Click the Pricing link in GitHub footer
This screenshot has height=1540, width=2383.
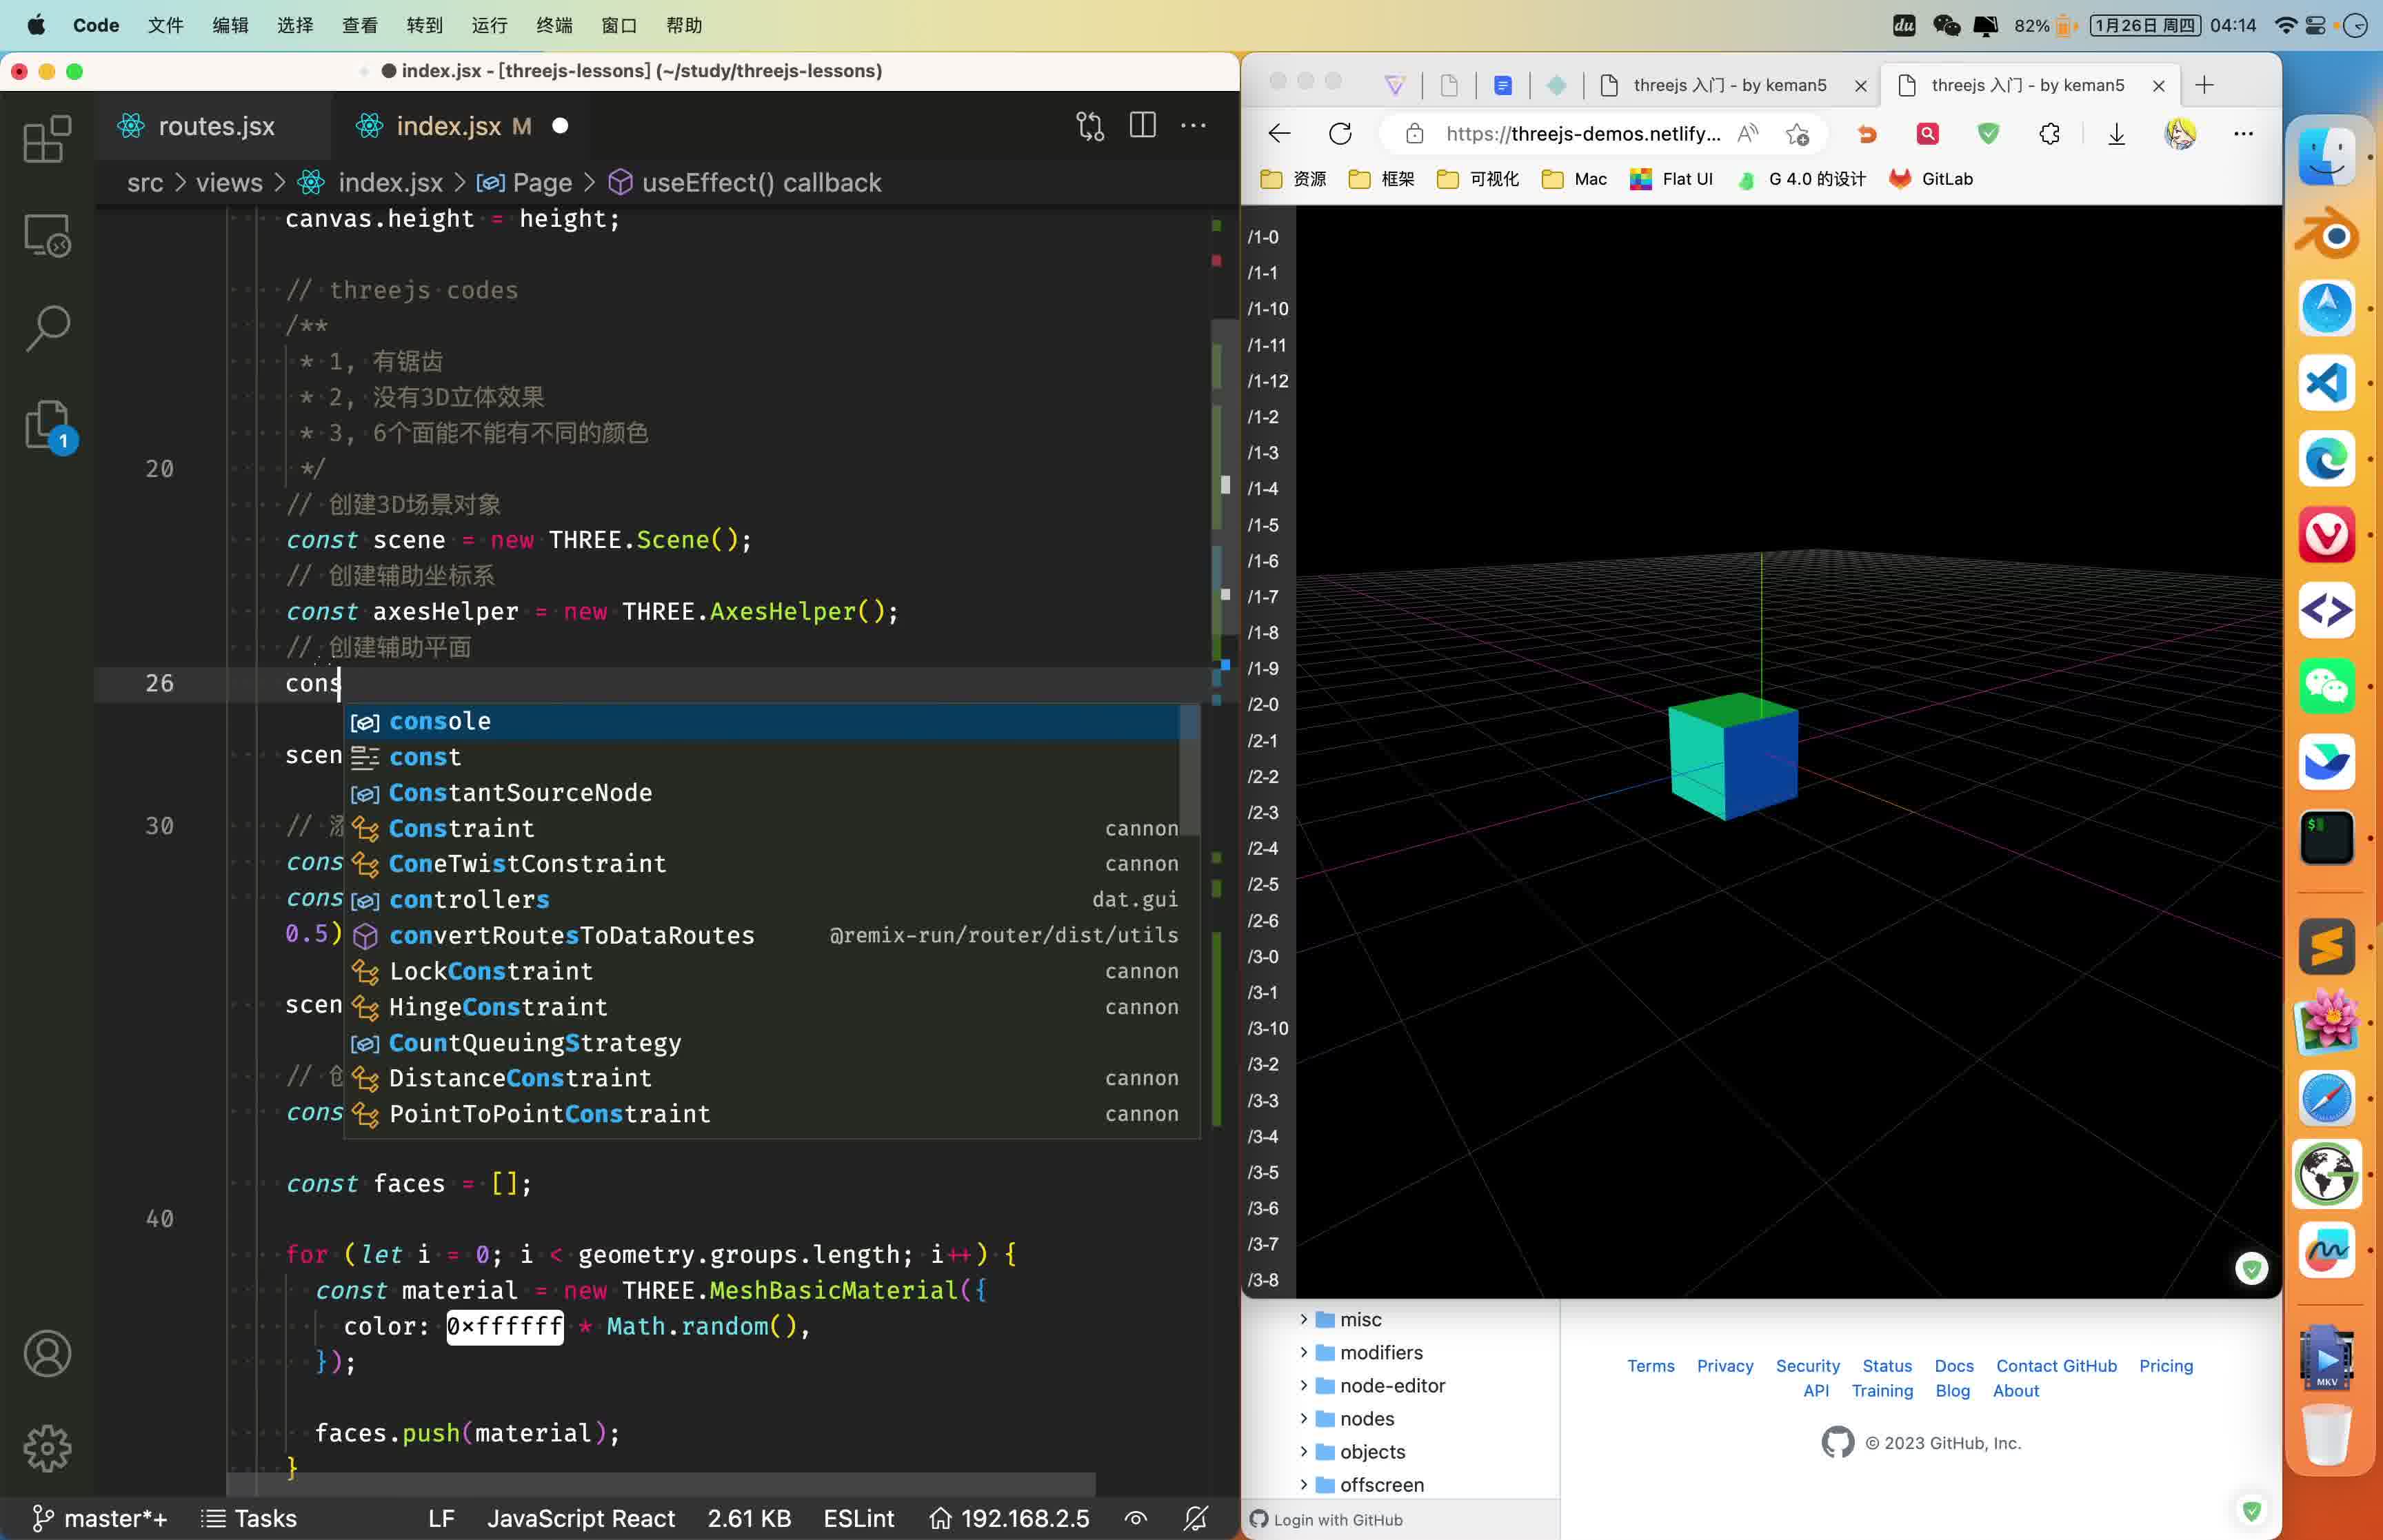(2165, 1365)
